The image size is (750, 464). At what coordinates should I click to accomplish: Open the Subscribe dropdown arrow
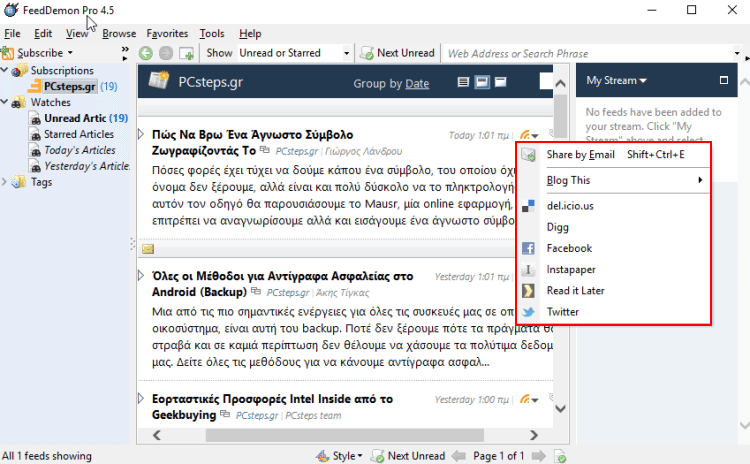click(70, 53)
